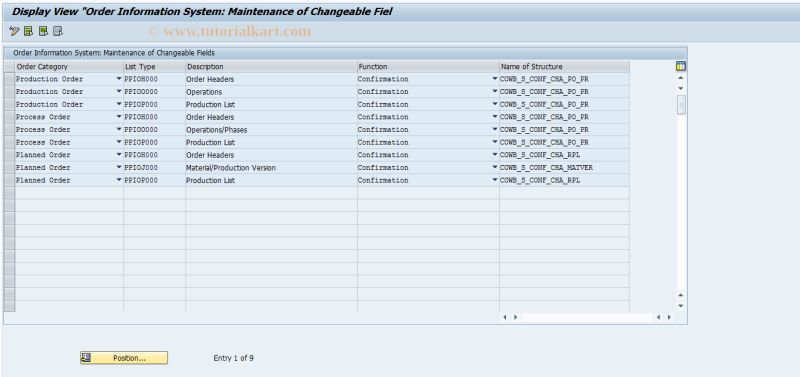Open Function dropdown for Planned Order PPIOP000
Viewport: 800px width, 377px height.
point(494,180)
